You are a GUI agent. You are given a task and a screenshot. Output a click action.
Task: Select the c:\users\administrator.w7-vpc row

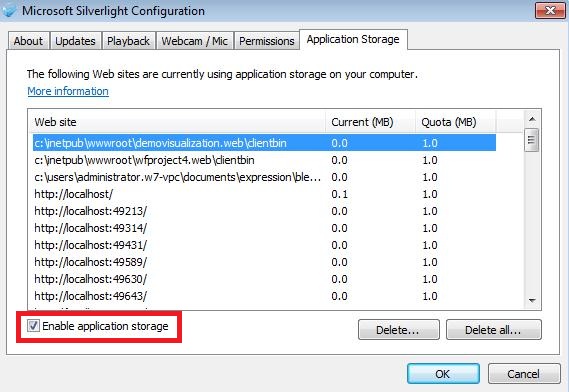[264, 177]
